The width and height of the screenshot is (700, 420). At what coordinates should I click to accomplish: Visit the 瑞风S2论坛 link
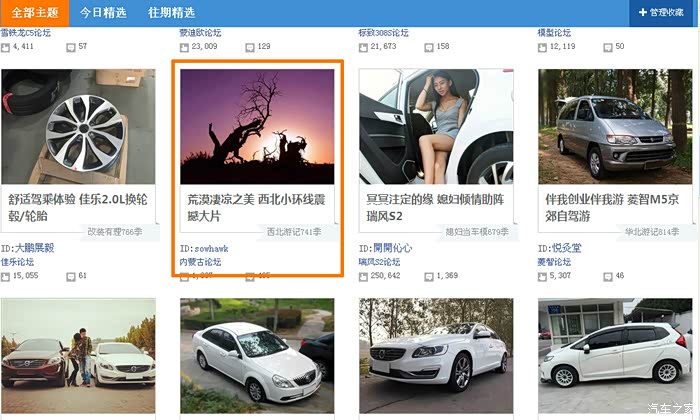coord(379,262)
